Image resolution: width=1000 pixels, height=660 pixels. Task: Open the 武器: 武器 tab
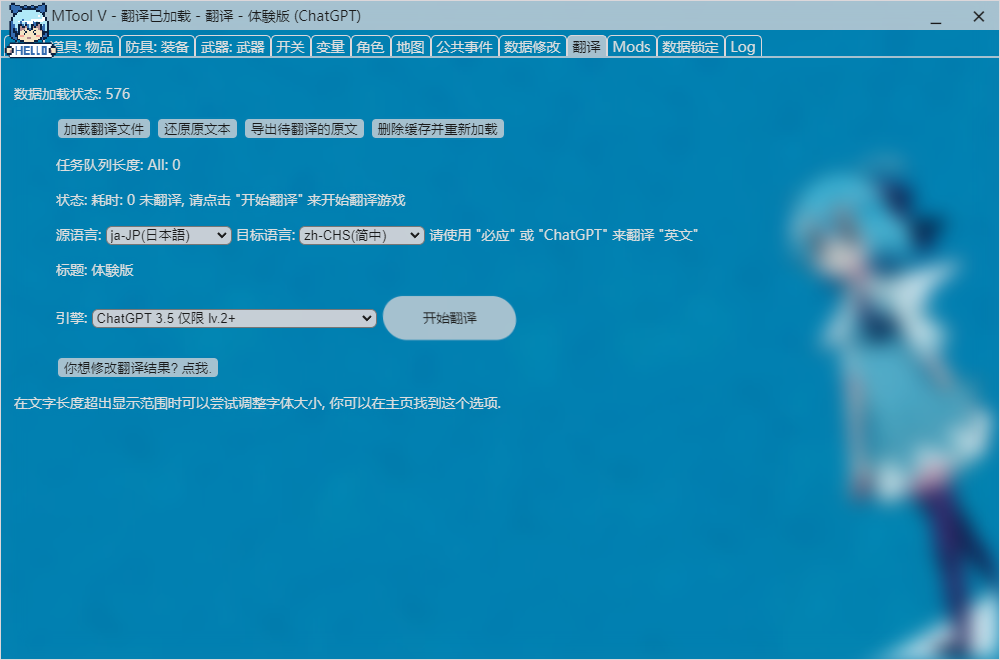(x=233, y=47)
